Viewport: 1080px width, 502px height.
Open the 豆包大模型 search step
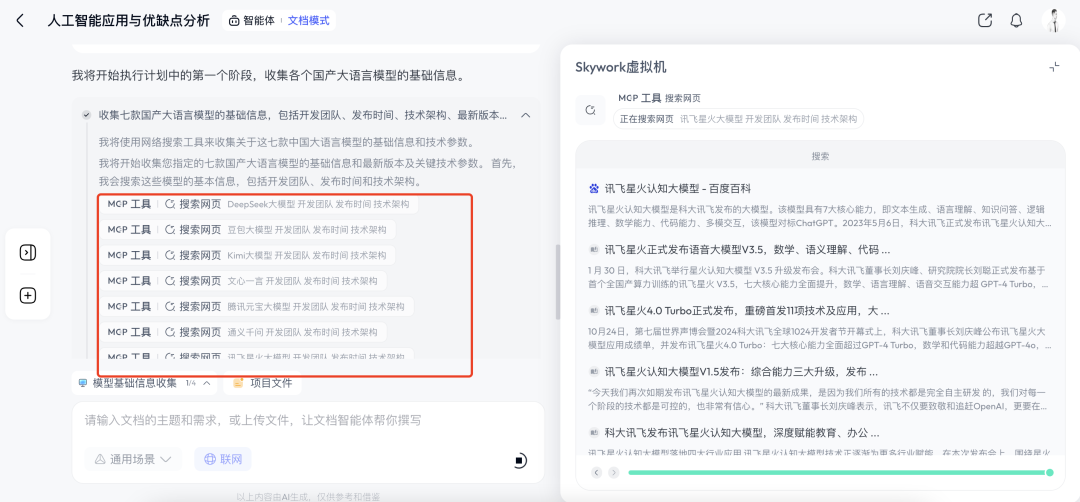pyautogui.click(x=248, y=230)
